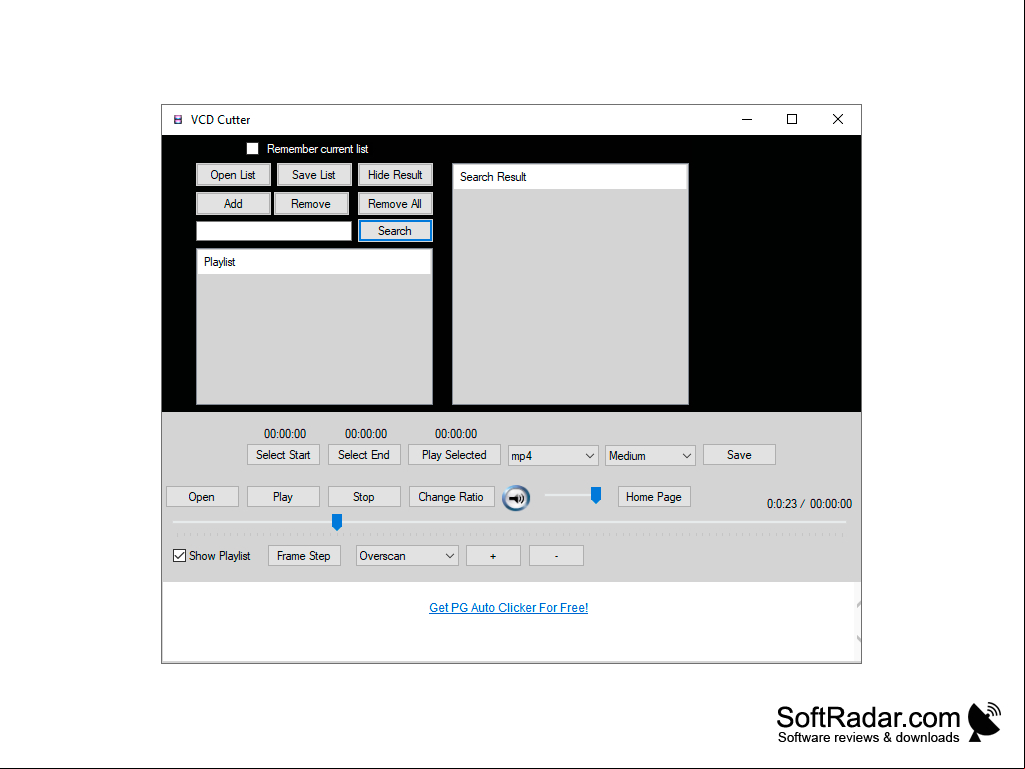Minimize the VCD Cutter window
This screenshot has width=1025, height=769.
coord(747,119)
